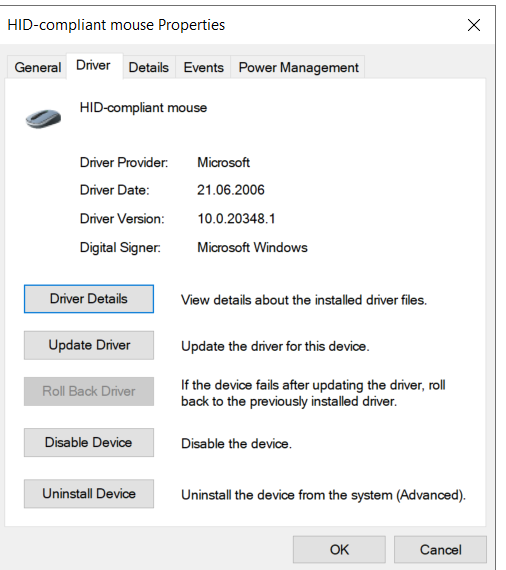Click the digital signer 'Microsoft Windows'
Viewport: 506px width, 570px height.
tap(252, 248)
